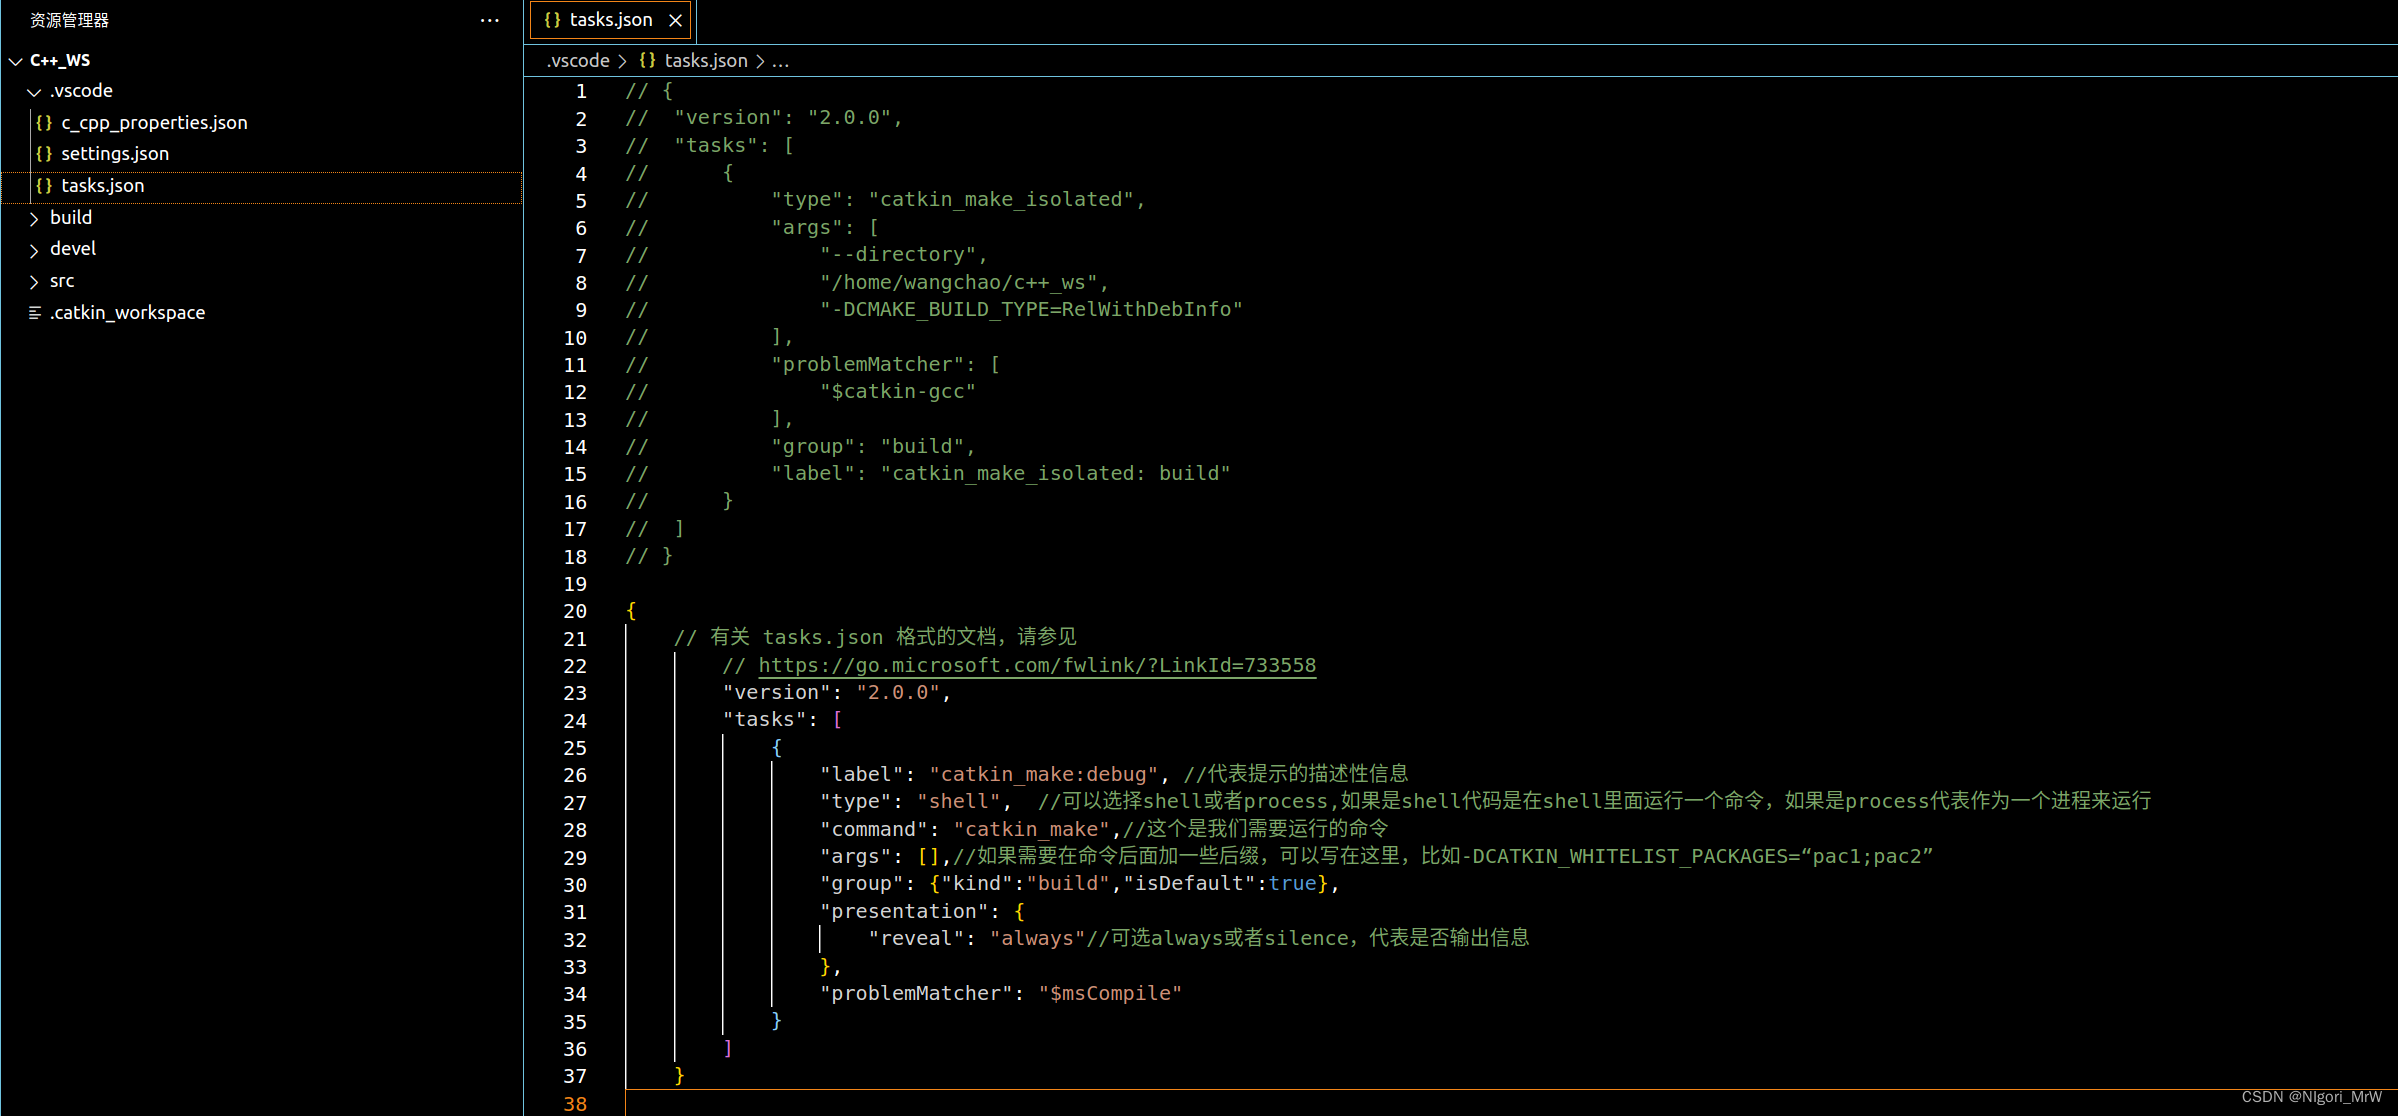Click the {} icon in the breadcrumb bar
Viewport: 2398px width, 1116px height.
[647, 60]
